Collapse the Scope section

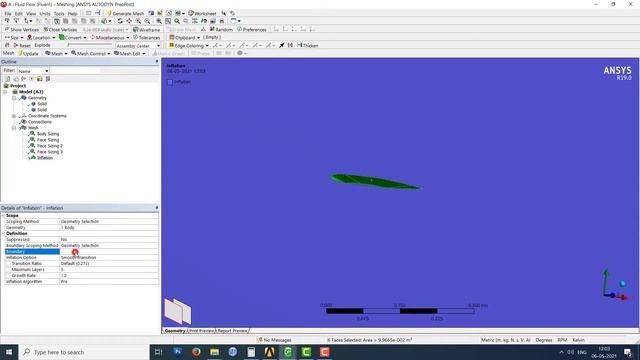tap(3, 216)
